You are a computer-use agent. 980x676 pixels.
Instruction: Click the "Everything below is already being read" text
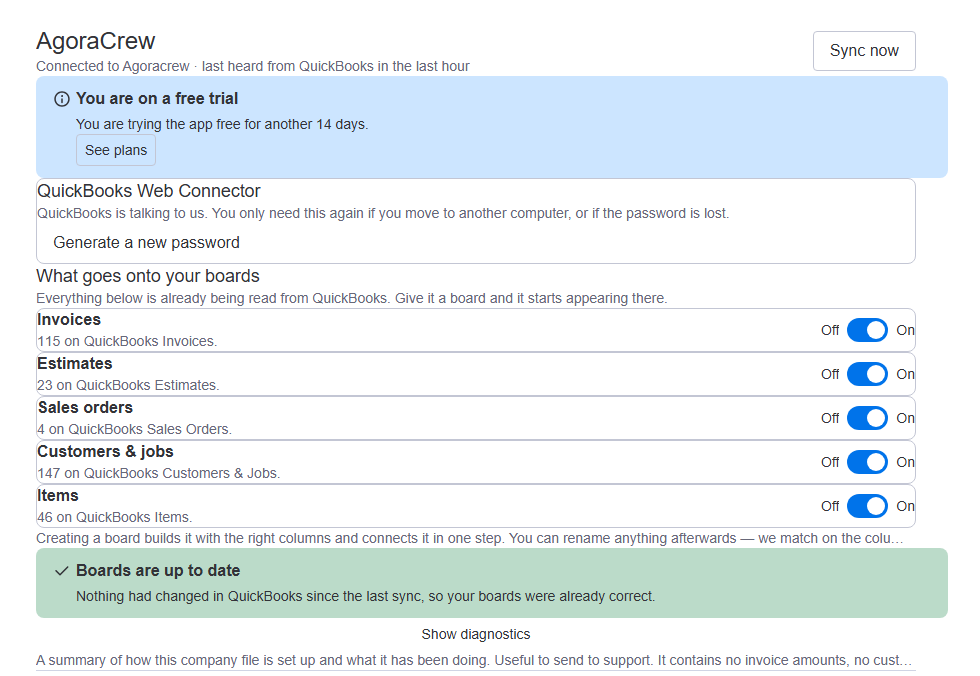(352, 299)
